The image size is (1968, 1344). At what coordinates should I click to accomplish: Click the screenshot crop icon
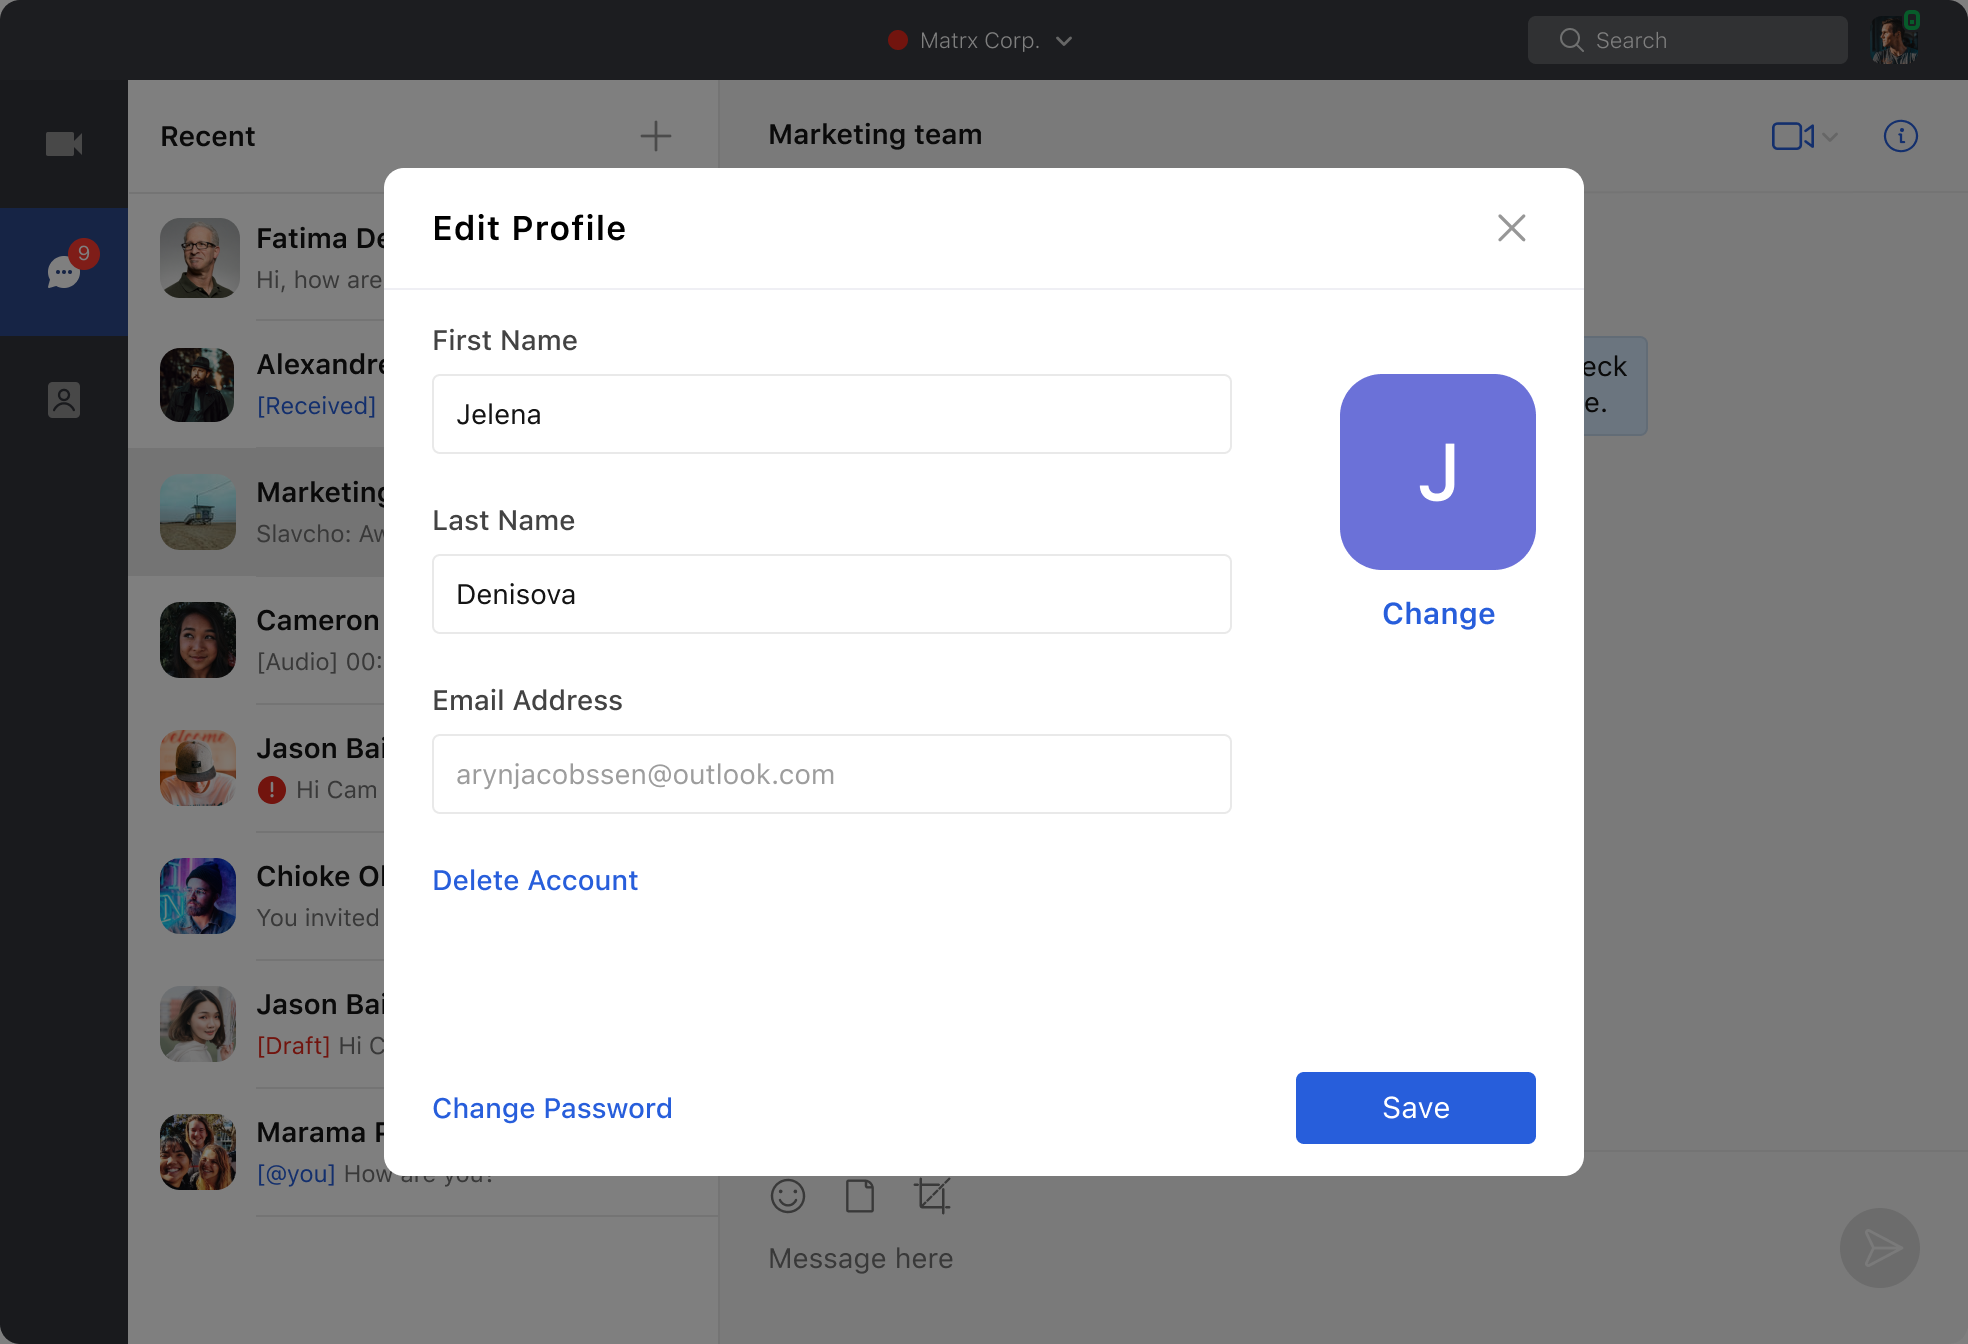(932, 1195)
